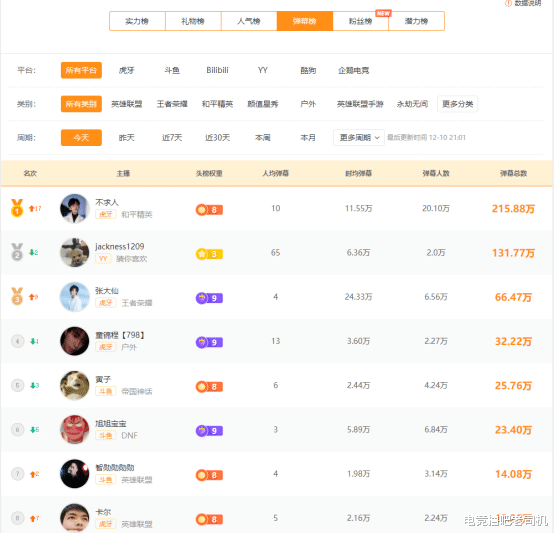Viewport: 554px width, 534px height.
Task: Filter category by 颜值星秀
Action: [x=263, y=104]
